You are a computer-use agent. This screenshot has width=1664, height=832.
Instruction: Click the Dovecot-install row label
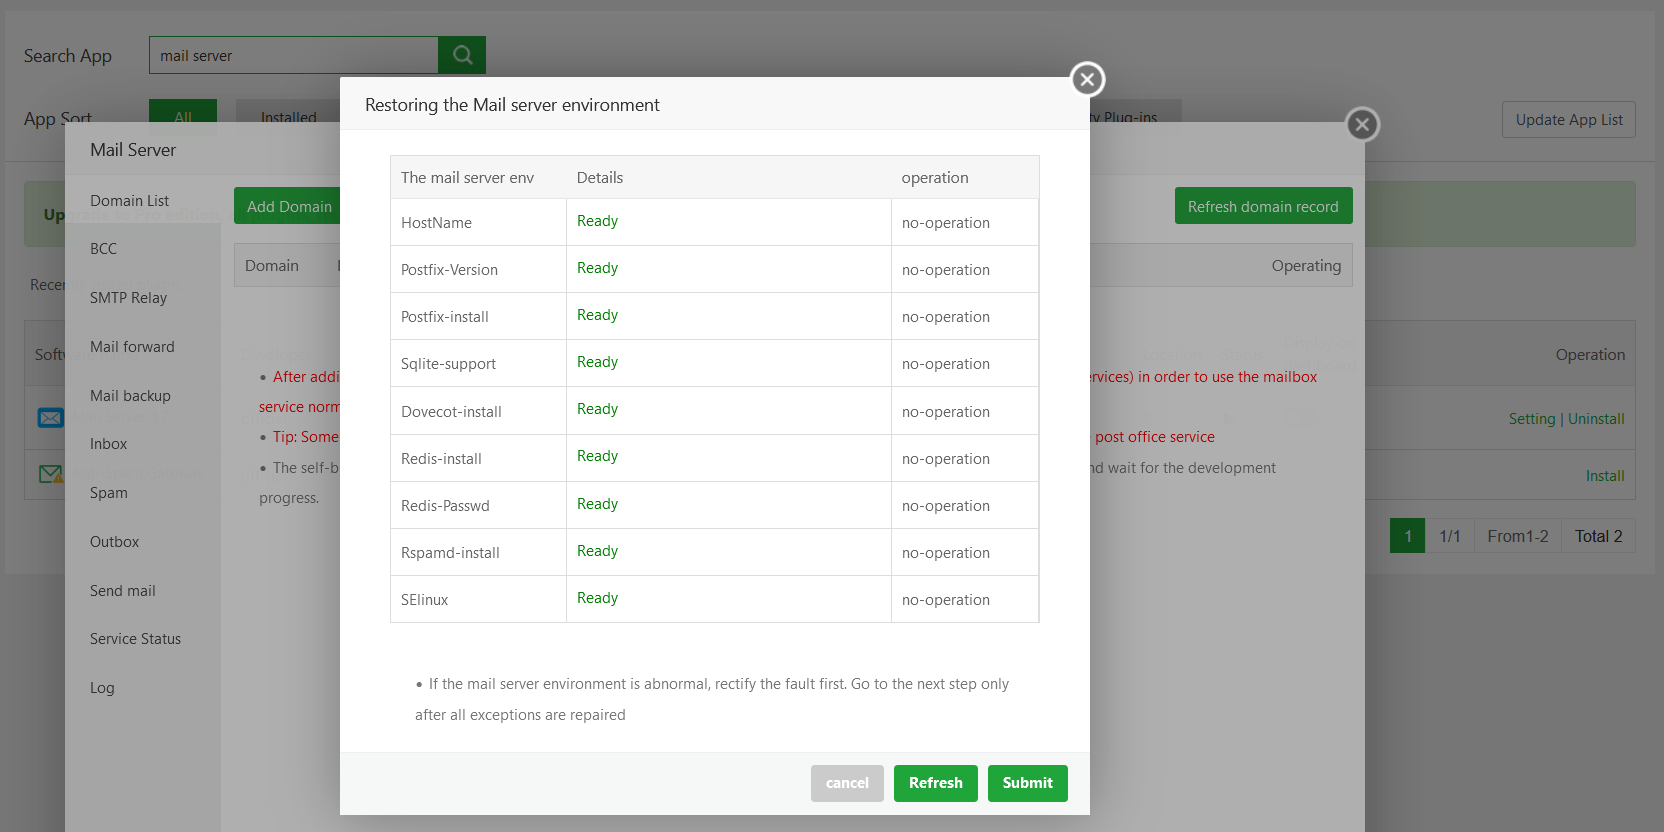(451, 412)
